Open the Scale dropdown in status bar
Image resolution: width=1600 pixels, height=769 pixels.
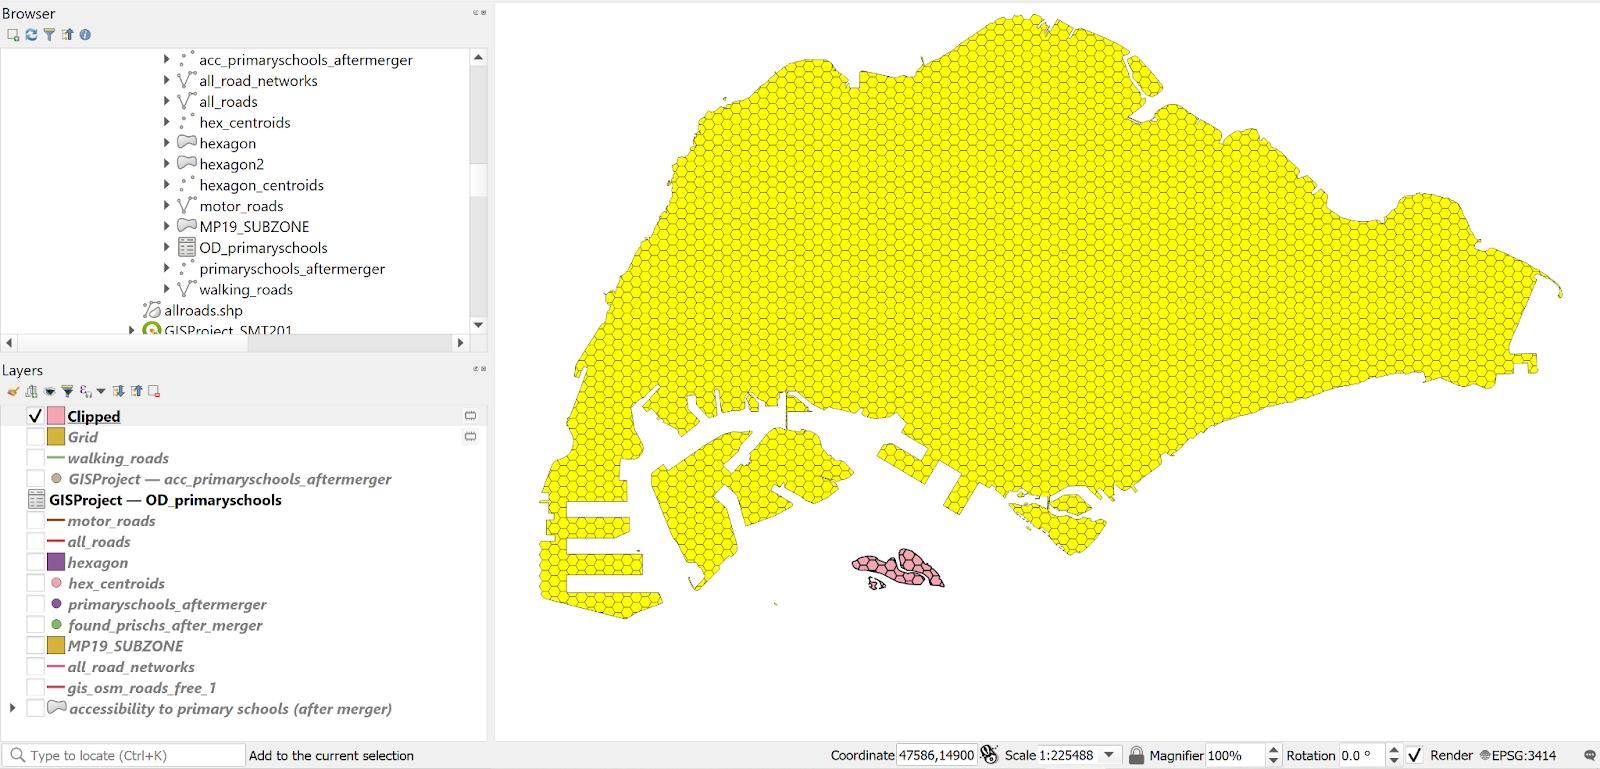coord(1109,756)
